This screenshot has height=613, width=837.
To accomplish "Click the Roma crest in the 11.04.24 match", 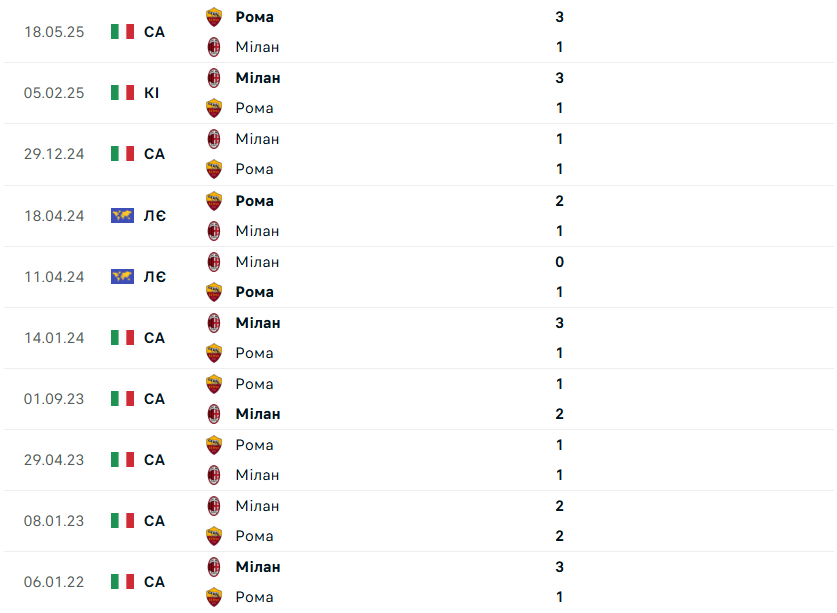I will point(214,292).
